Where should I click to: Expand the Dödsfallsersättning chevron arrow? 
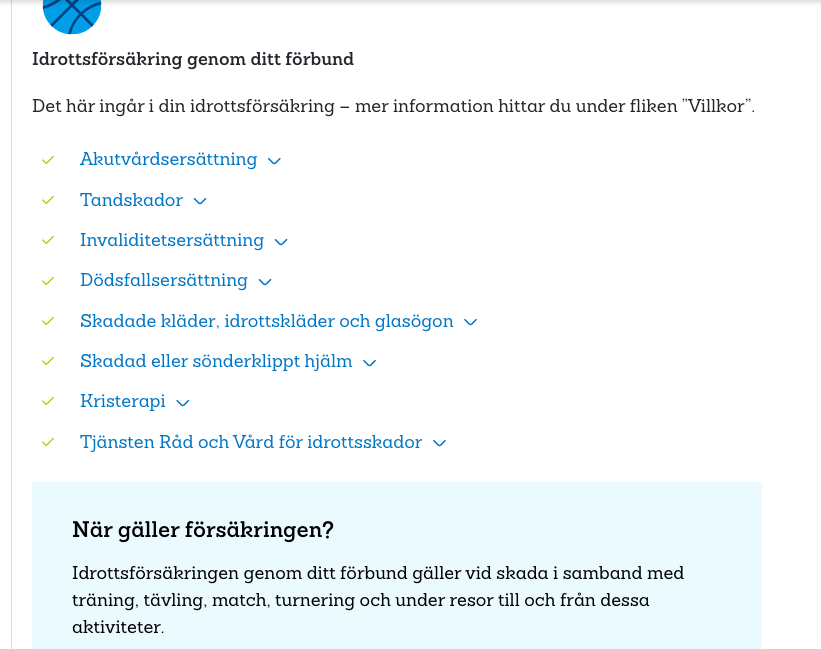(265, 282)
